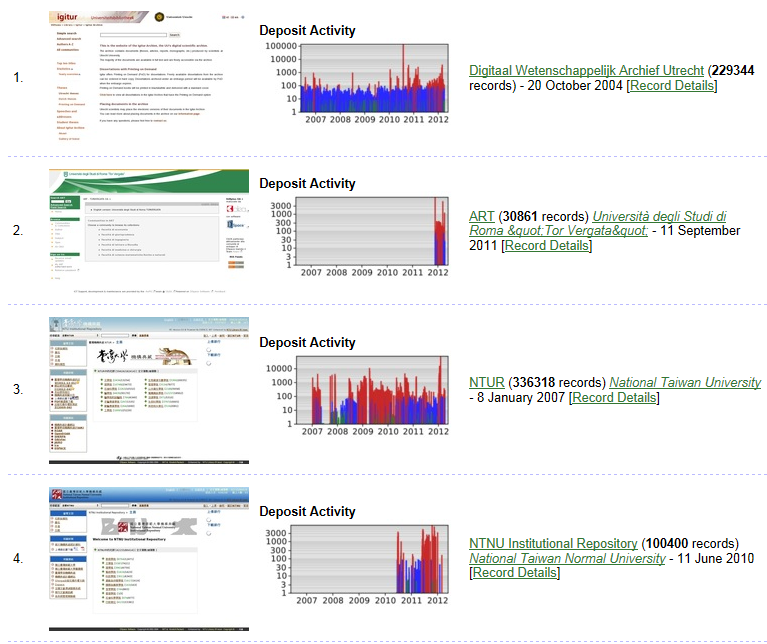Screen dimensions: 767x644
Task: Click the Tor Vergata ART website thumbnail
Action: click(149, 231)
